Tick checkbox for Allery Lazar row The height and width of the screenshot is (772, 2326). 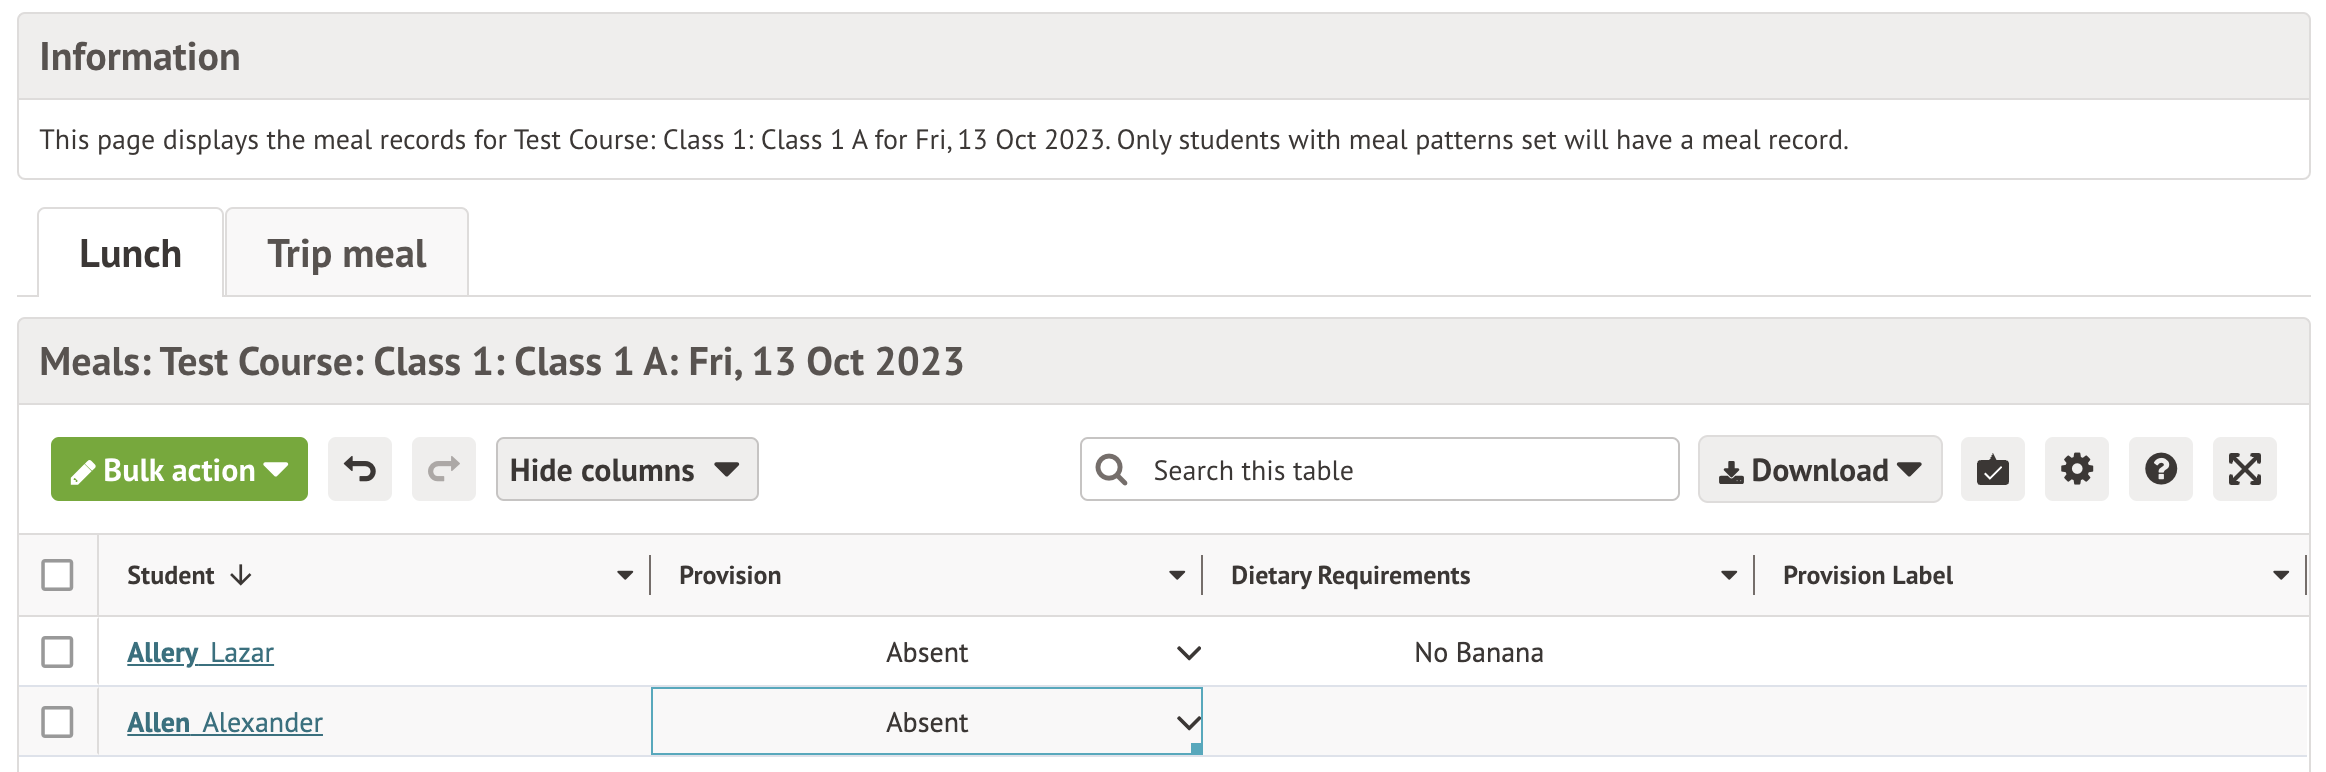pyautogui.click(x=58, y=652)
